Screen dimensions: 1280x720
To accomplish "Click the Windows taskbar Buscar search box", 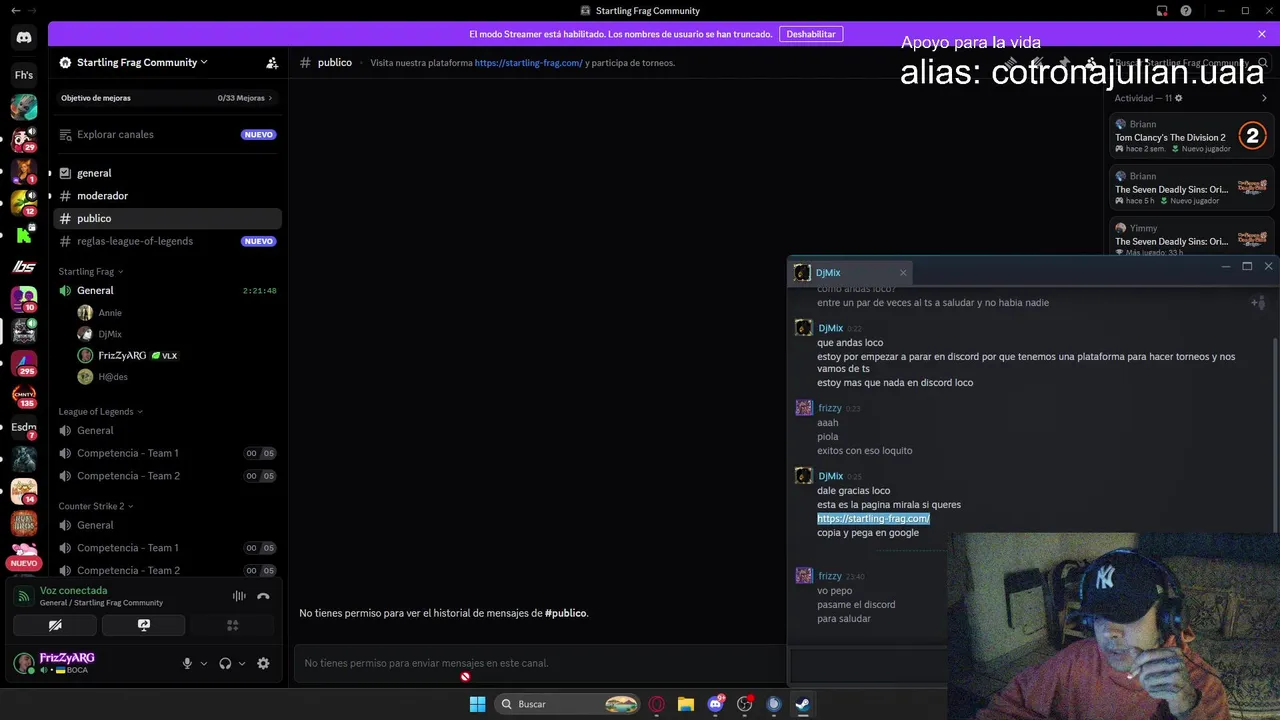I will coord(569,704).
